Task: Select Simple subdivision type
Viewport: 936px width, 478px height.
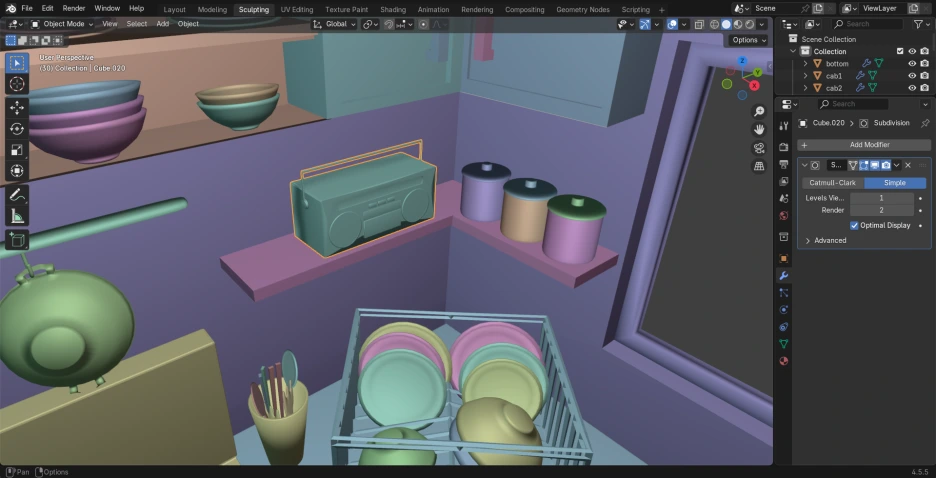Action: click(x=894, y=183)
